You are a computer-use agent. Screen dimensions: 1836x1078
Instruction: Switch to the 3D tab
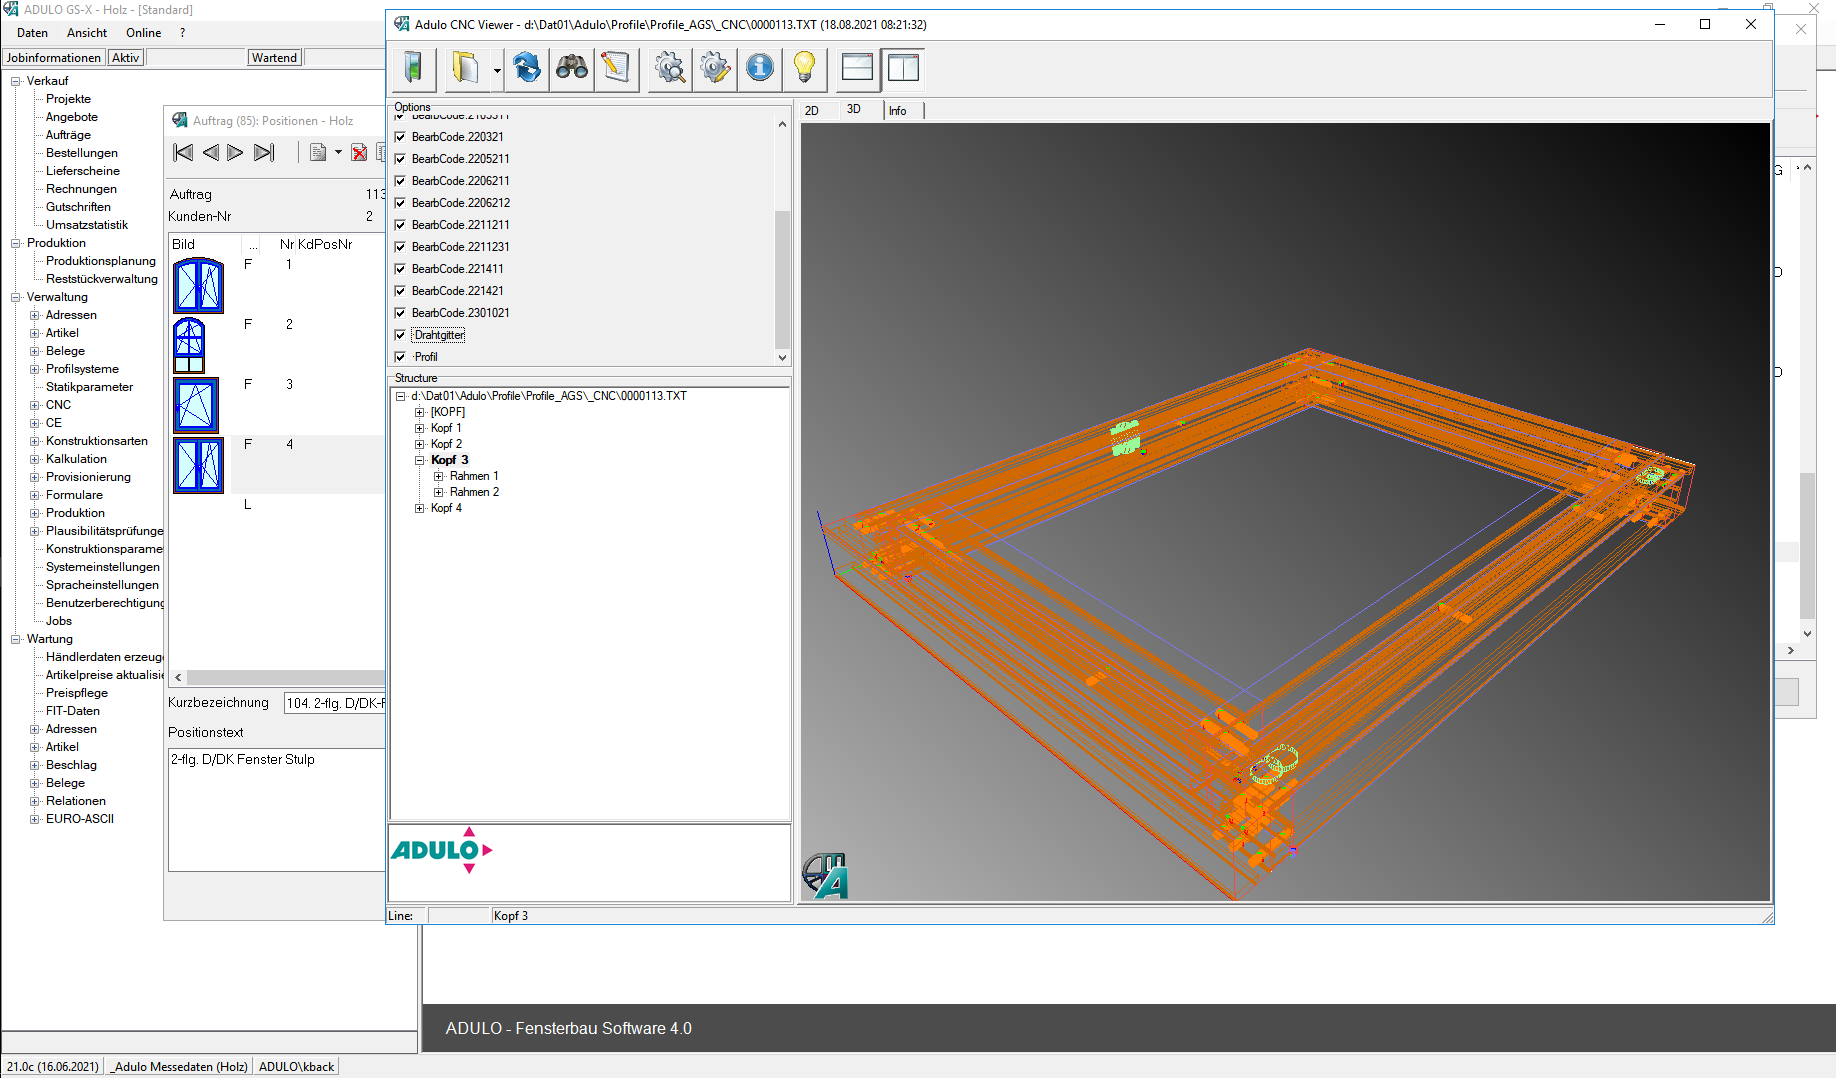tap(854, 109)
